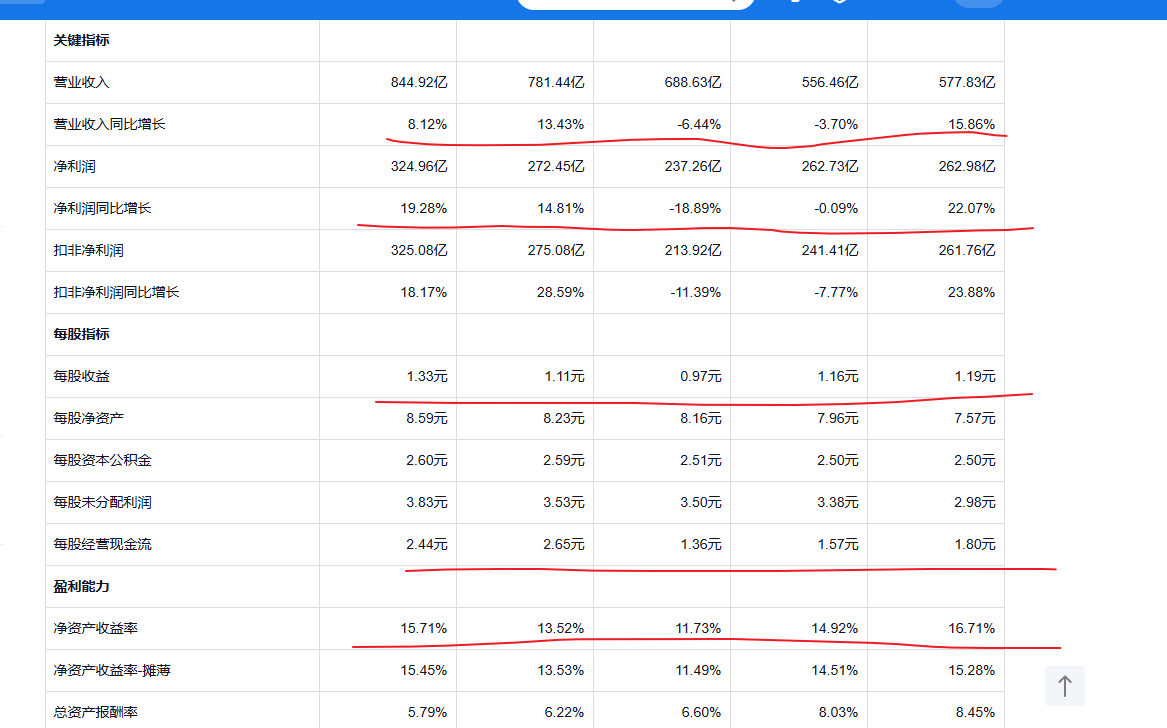
Task: Click the 营业收入 row label
Action: (x=82, y=82)
